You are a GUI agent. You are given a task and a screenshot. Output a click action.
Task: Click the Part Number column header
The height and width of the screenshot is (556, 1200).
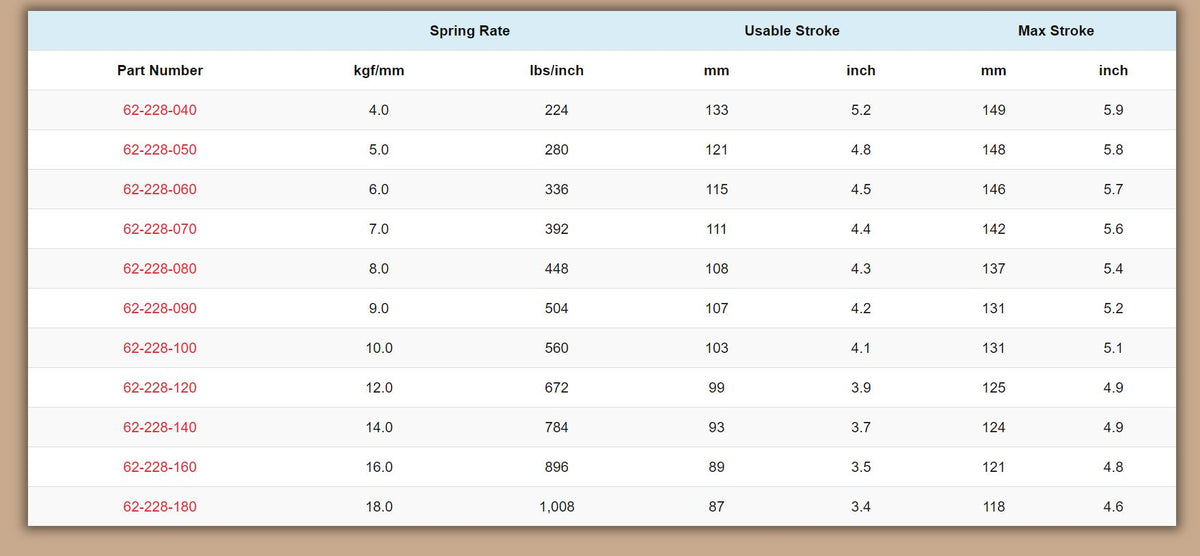tap(160, 70)
